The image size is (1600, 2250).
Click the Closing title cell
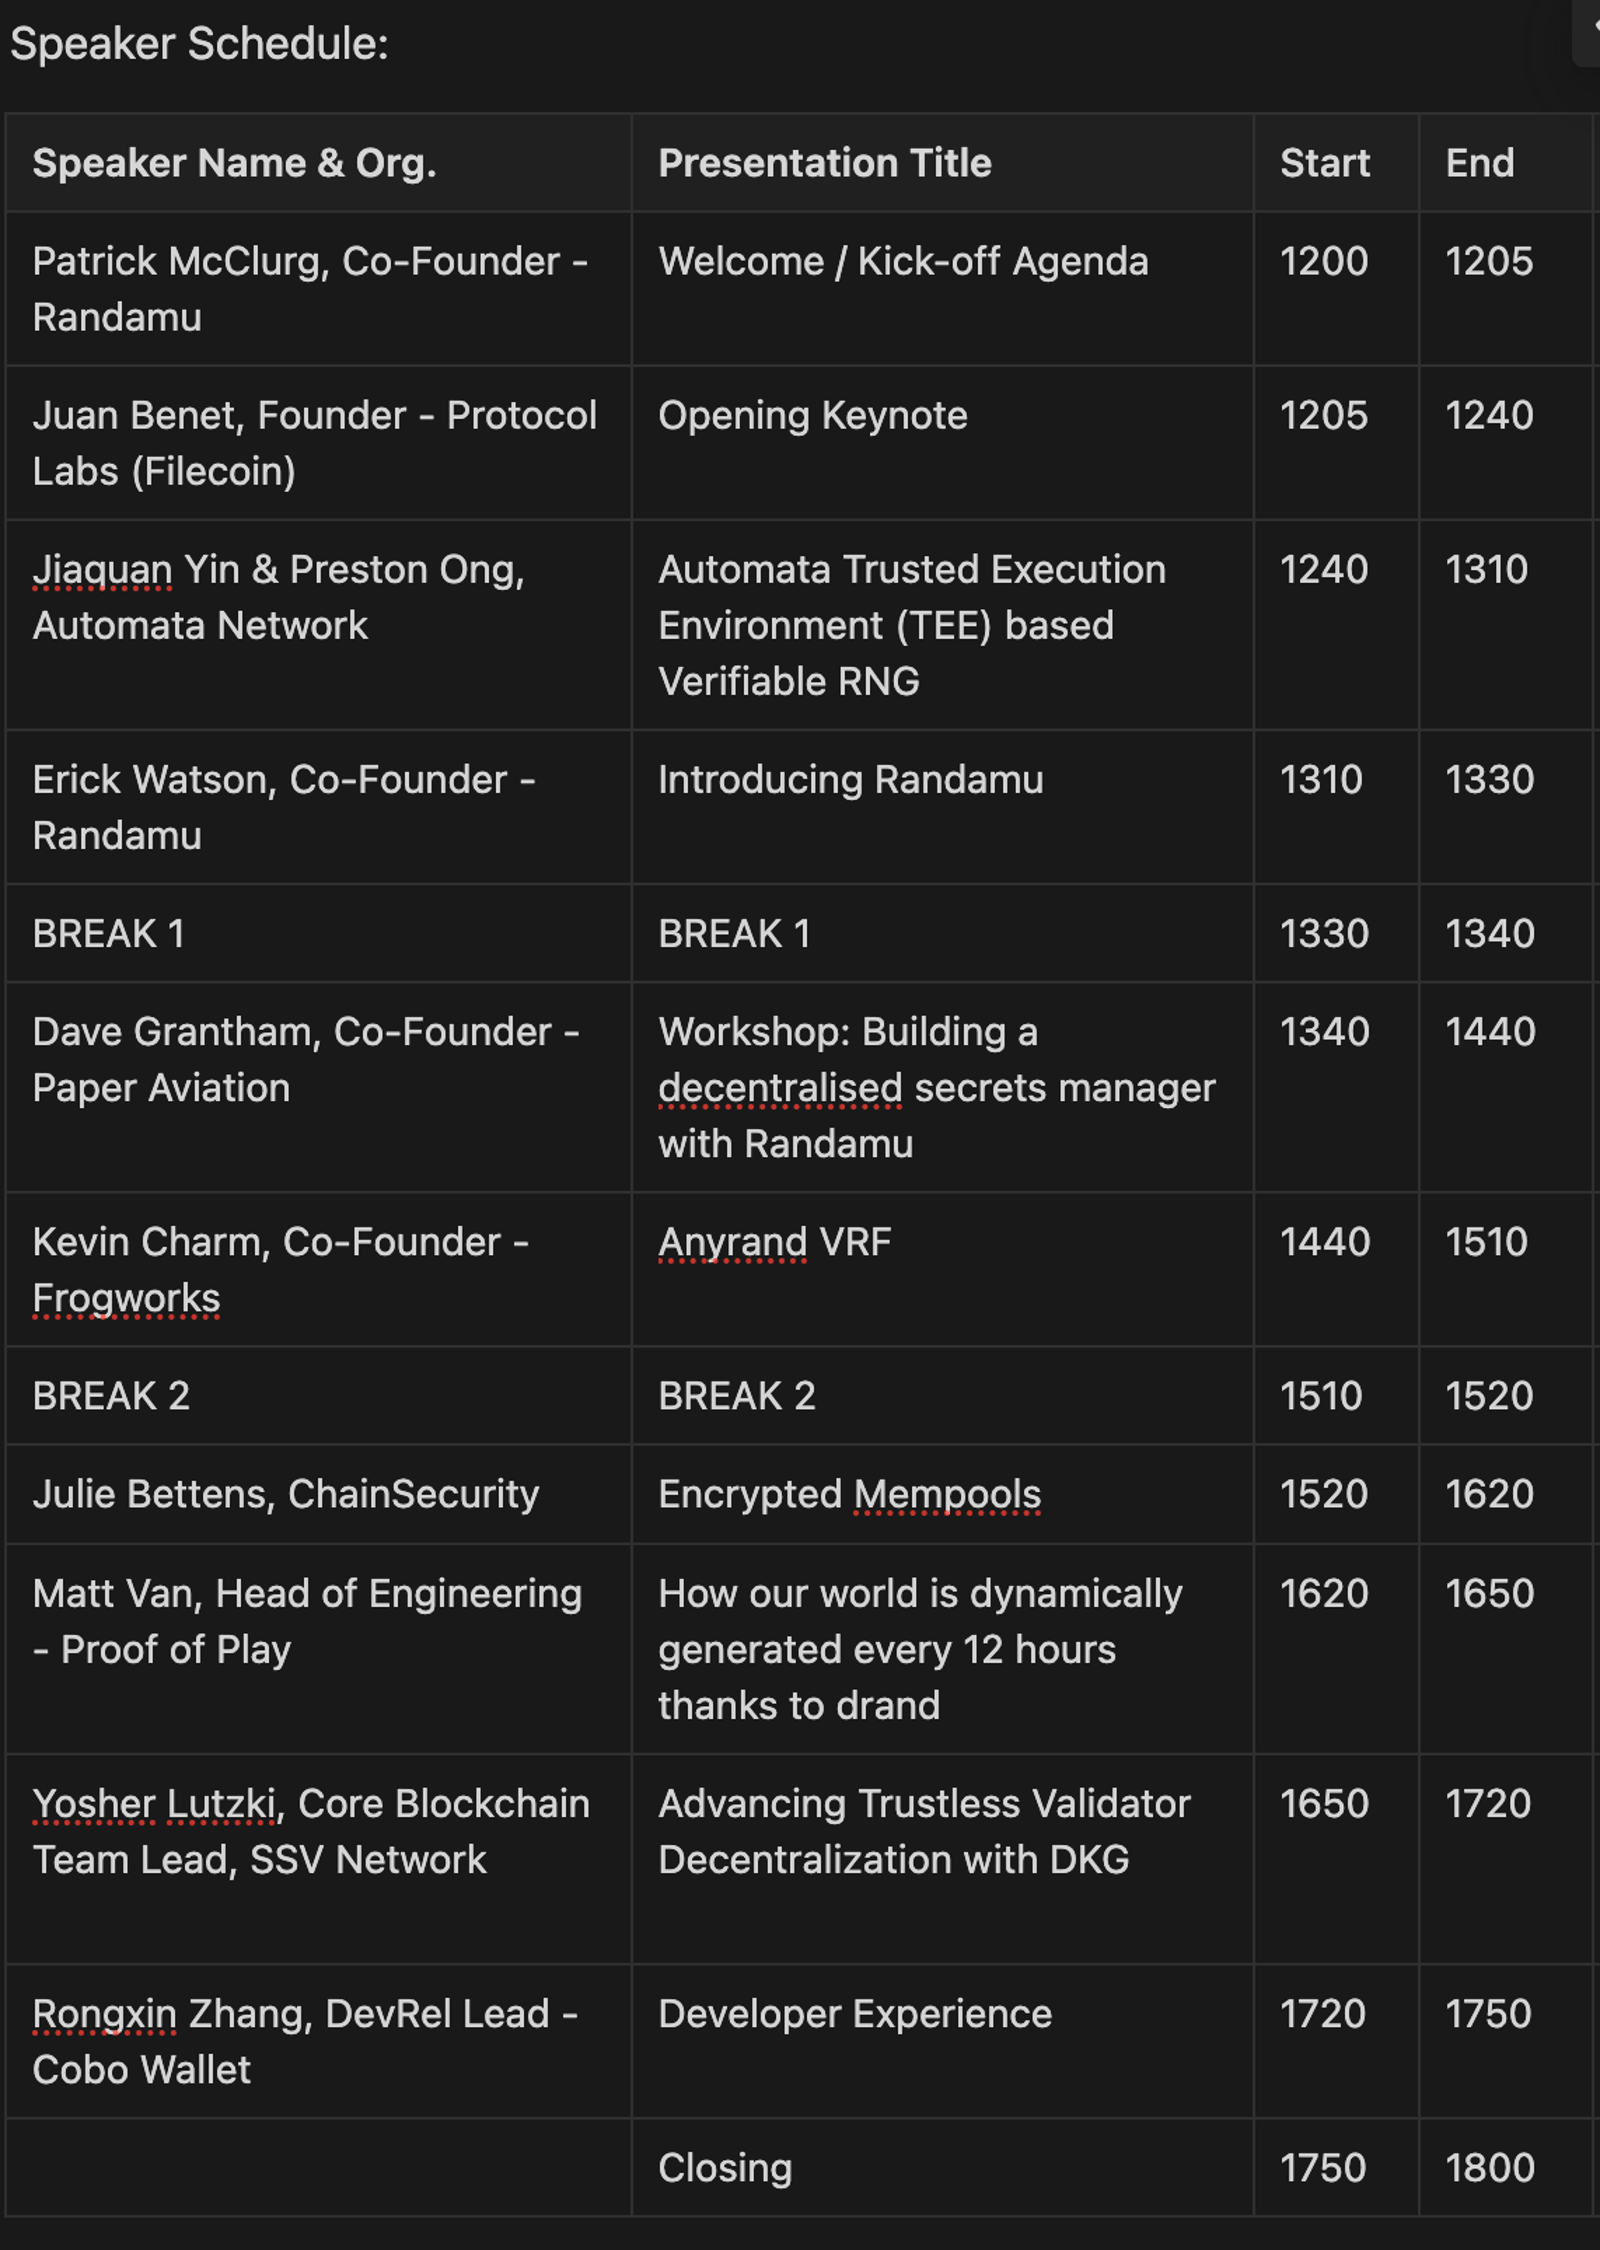click(942, 2167)
